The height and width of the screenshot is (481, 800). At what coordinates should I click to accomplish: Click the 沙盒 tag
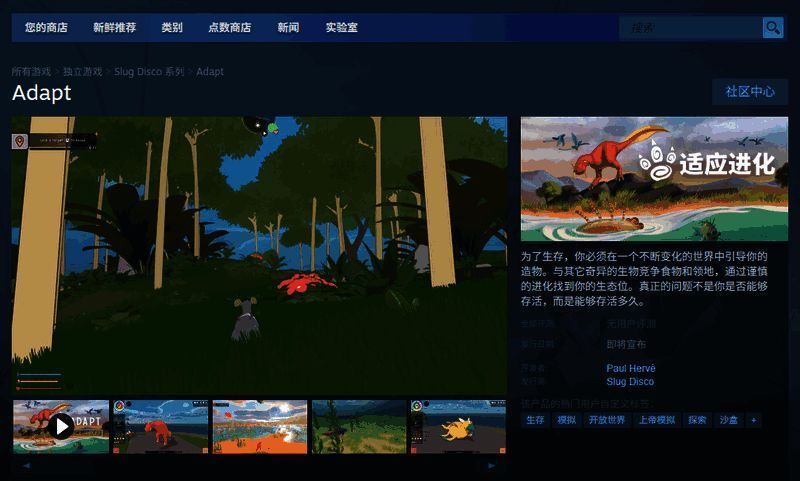point(729,420)
